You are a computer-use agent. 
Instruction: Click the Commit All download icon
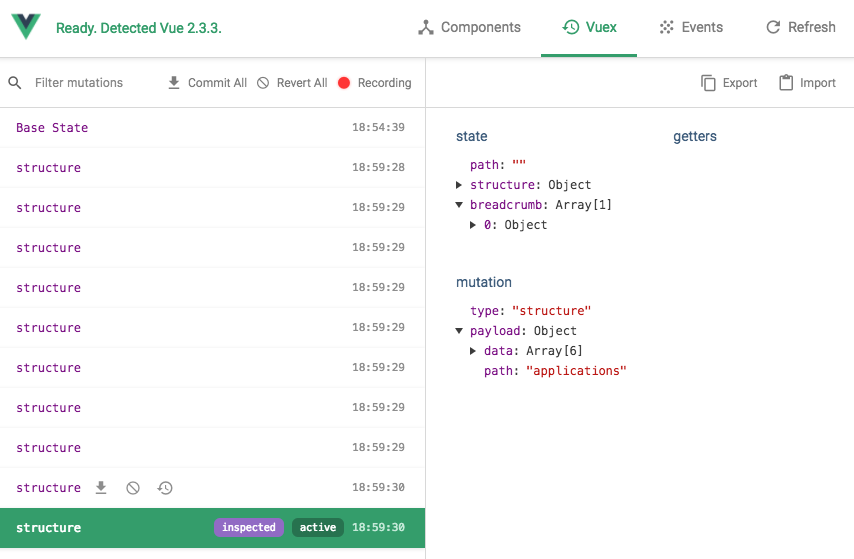[174, 83]
